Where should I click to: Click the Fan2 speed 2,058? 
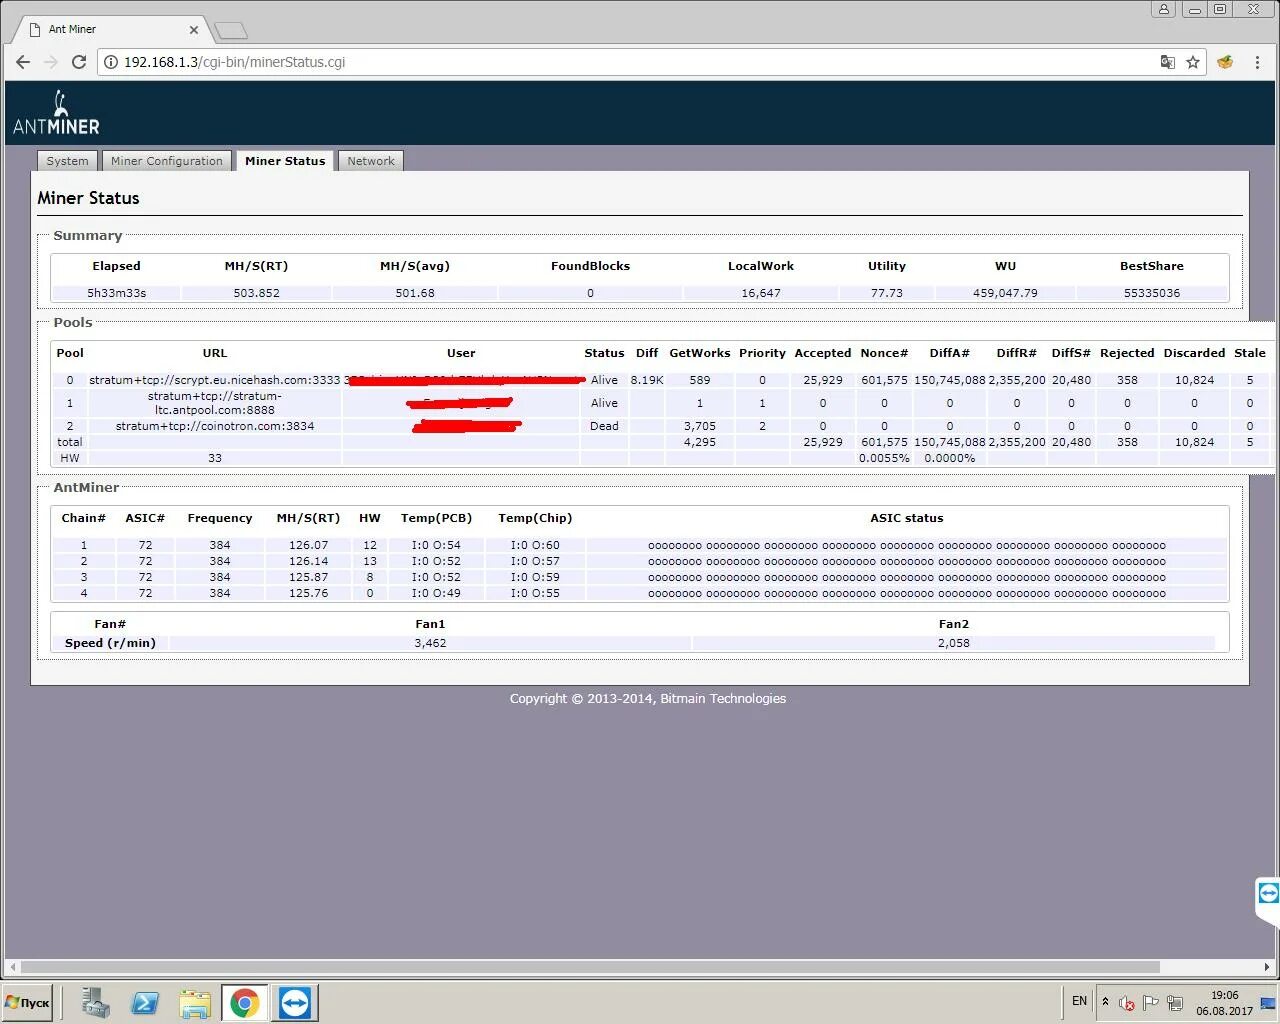(x=954, y=643)
